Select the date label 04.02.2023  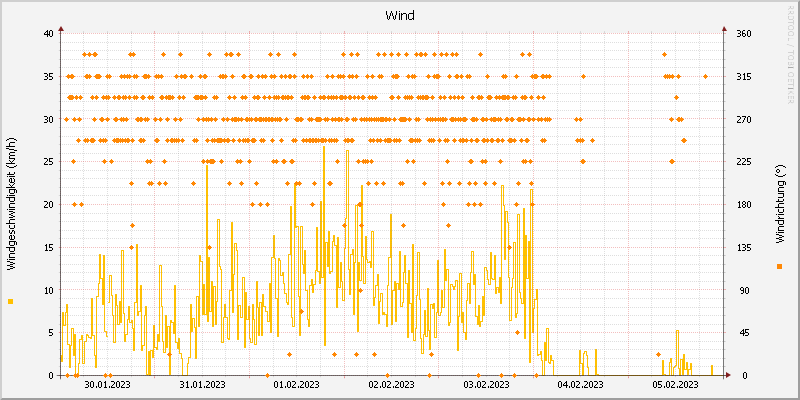(581, 385)
